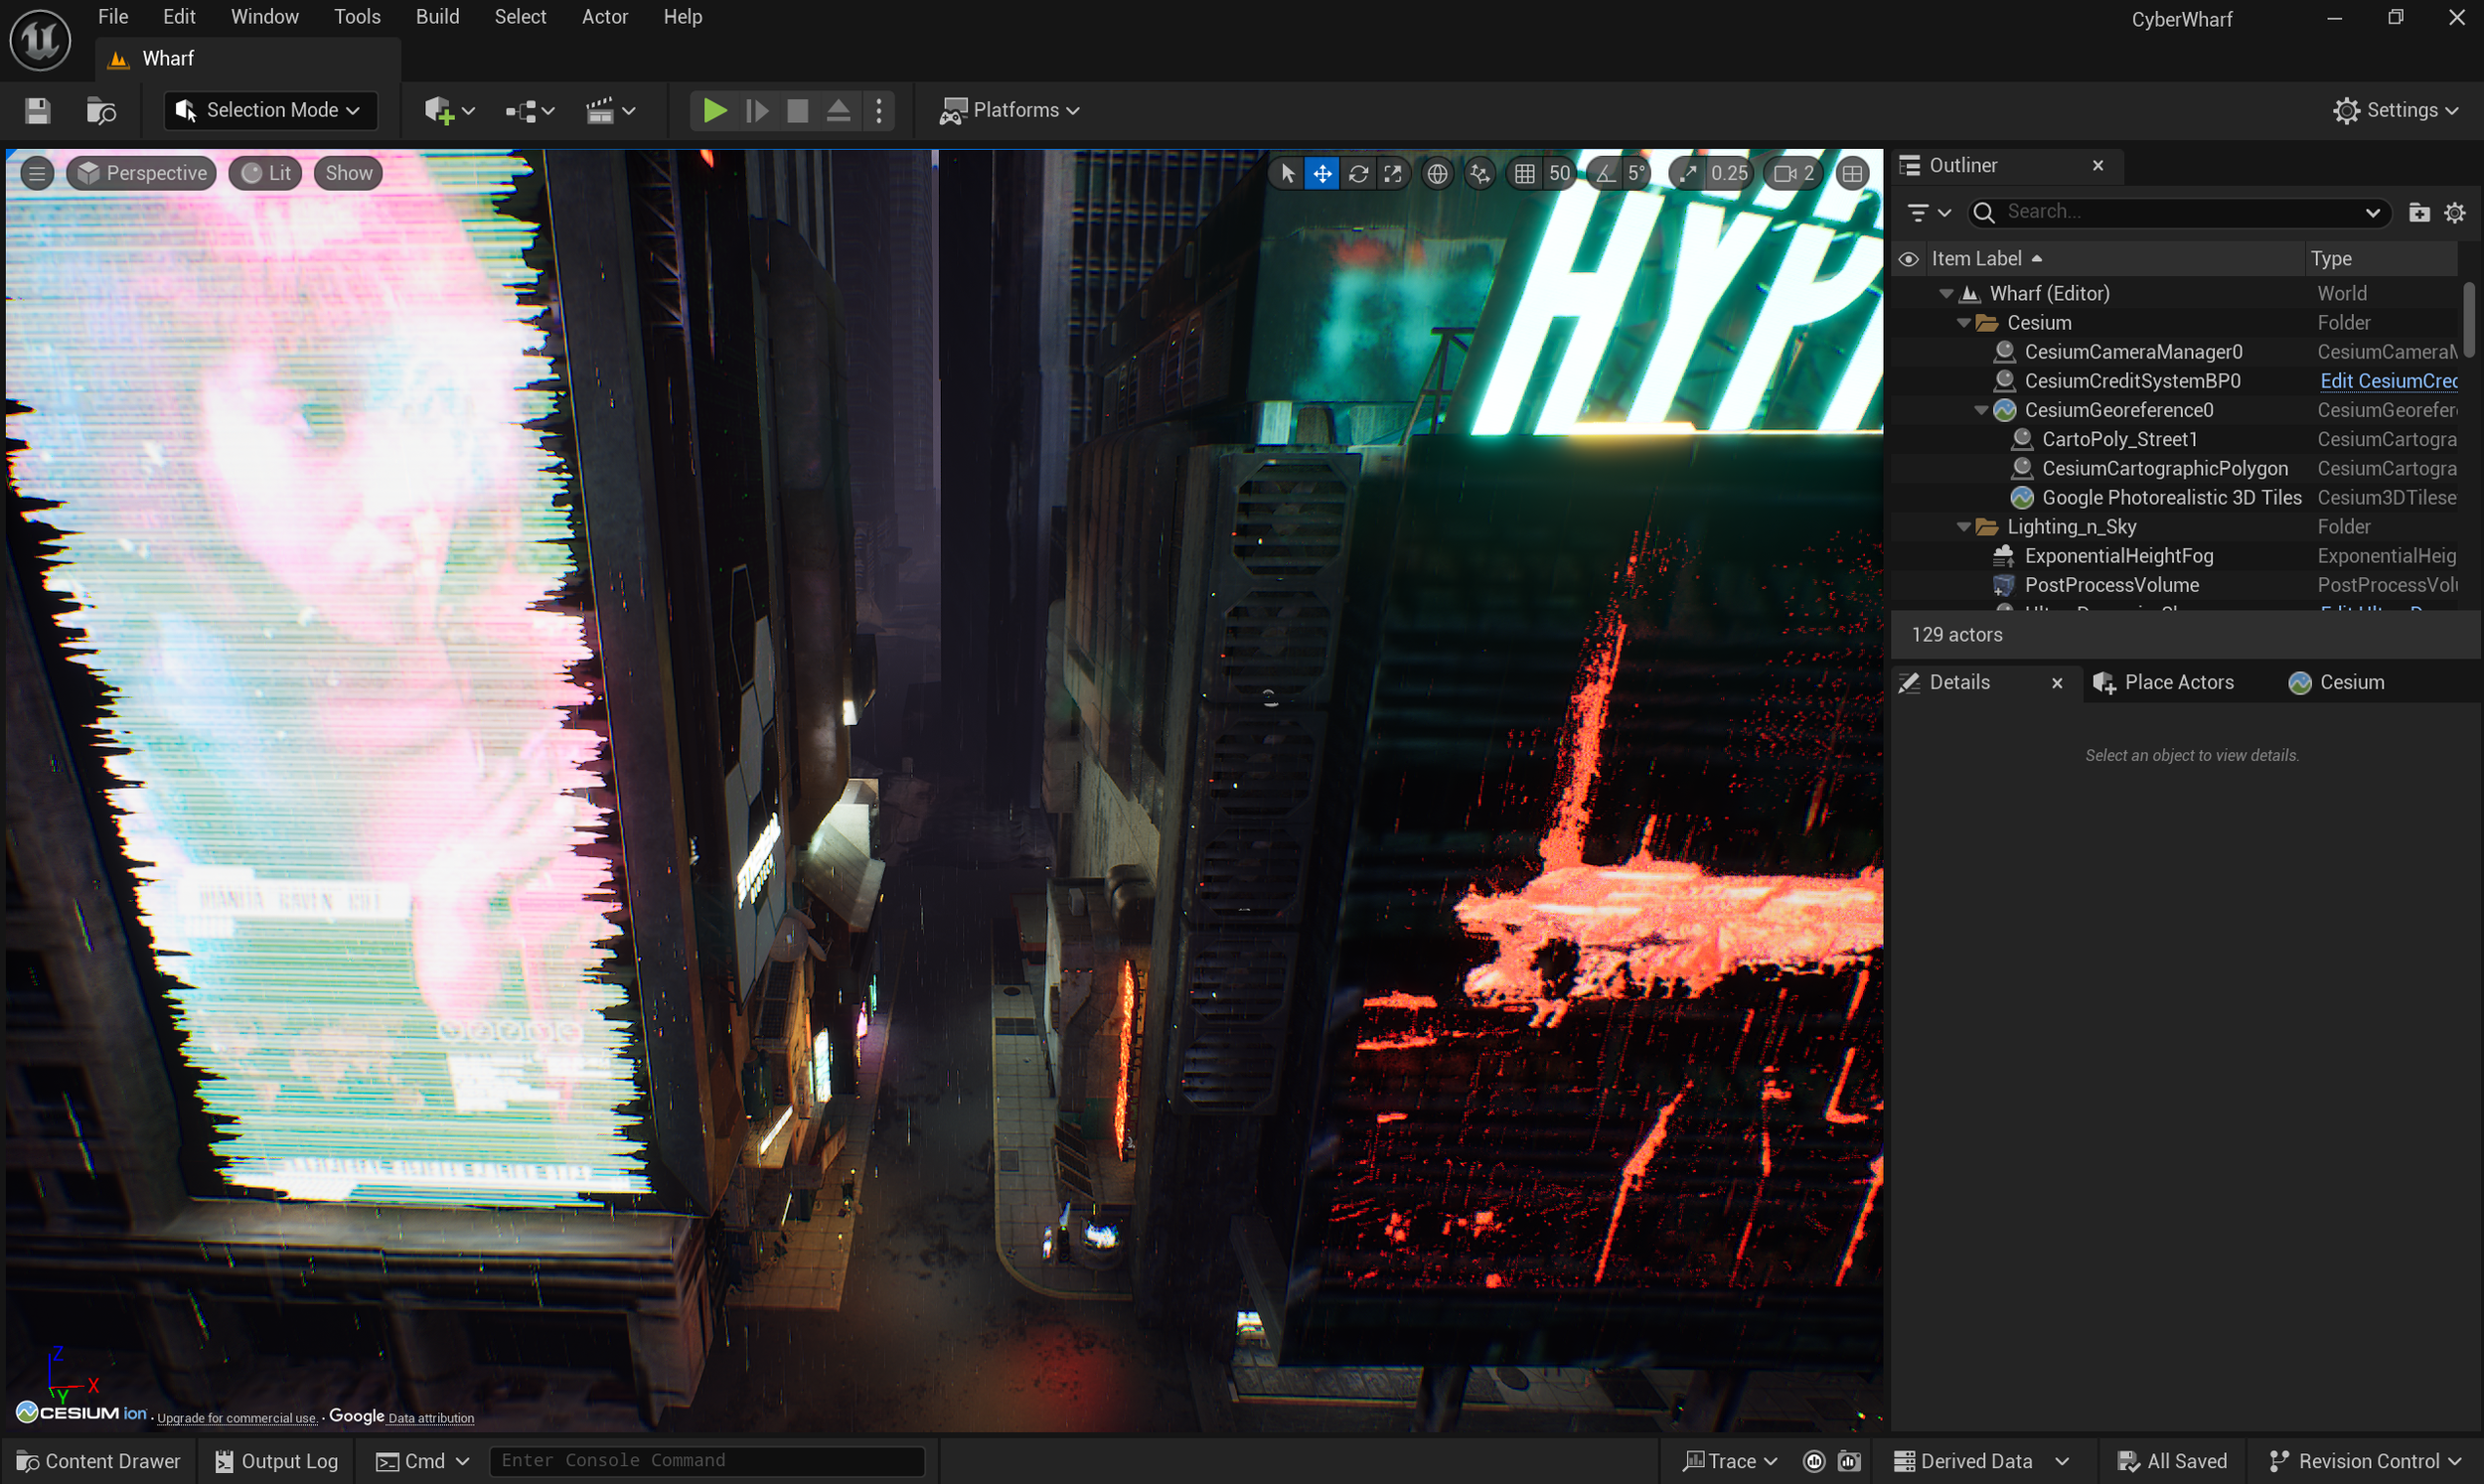Click the console command input field
The width and height of the screenshot is (2484, 1484).
click(x=705, y=1461)
